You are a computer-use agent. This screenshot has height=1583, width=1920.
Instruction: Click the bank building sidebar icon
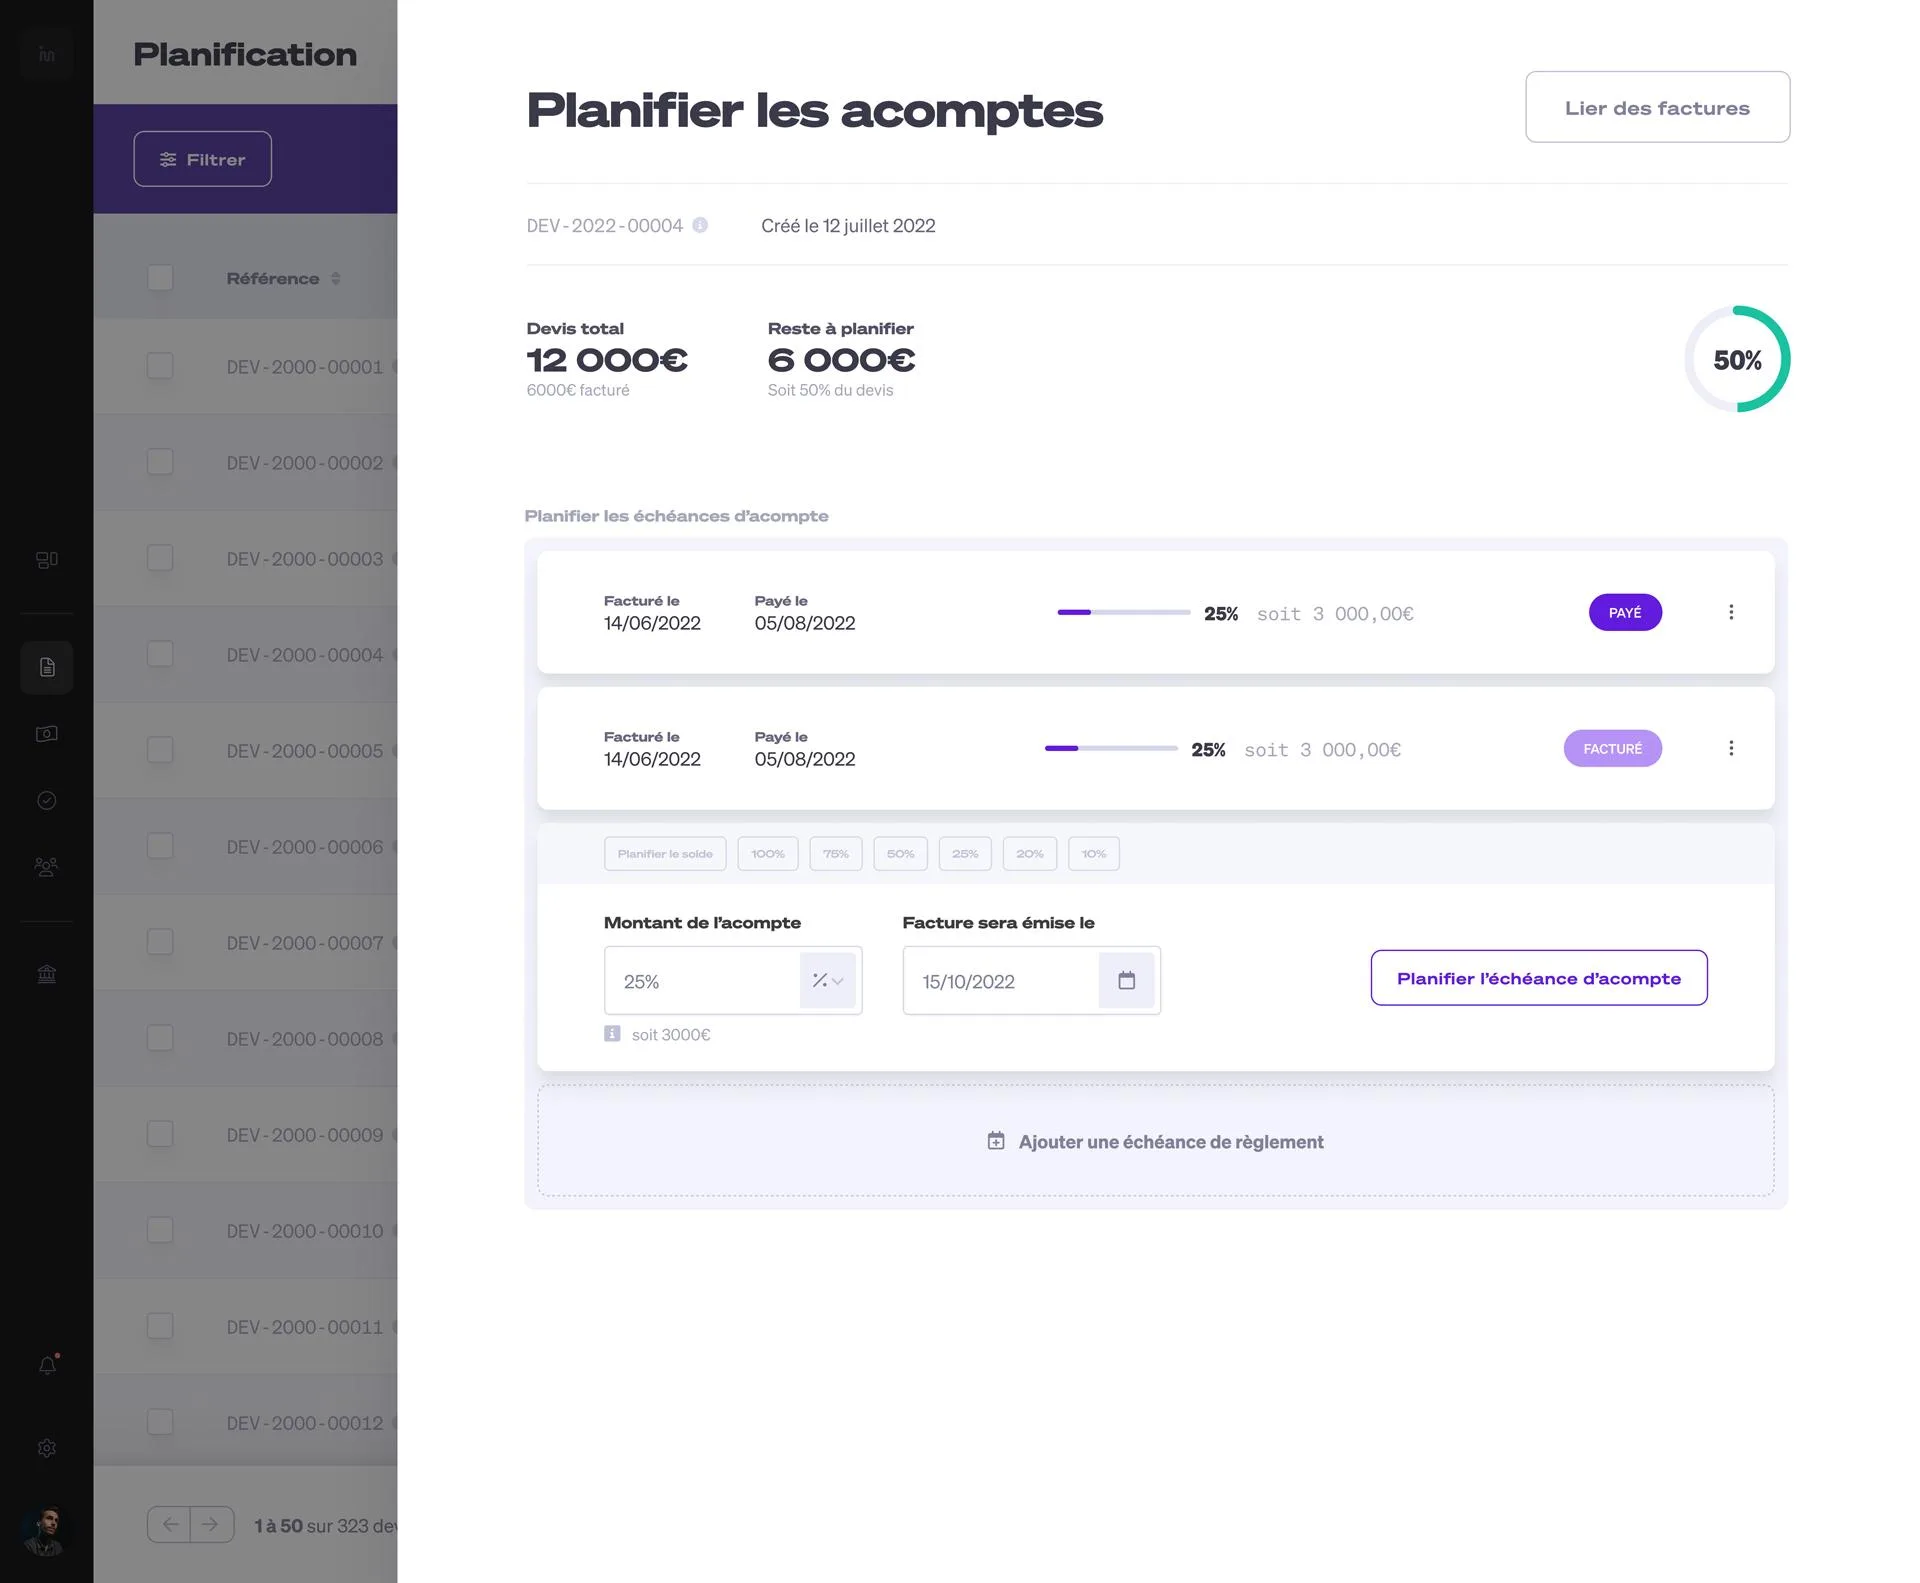pyautogui.click(x=47, y=974)
